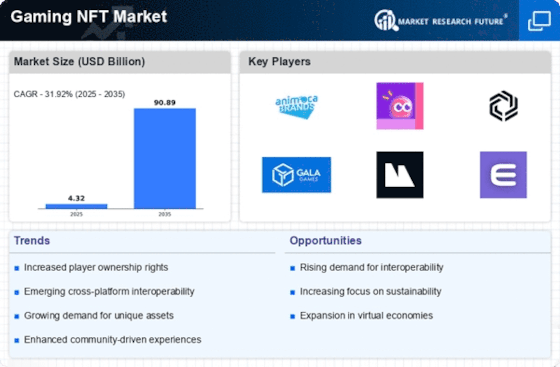The width and height of the screenshot is (560, 367).
Task: Open the Gala Games logo
Action: point(296,175)
